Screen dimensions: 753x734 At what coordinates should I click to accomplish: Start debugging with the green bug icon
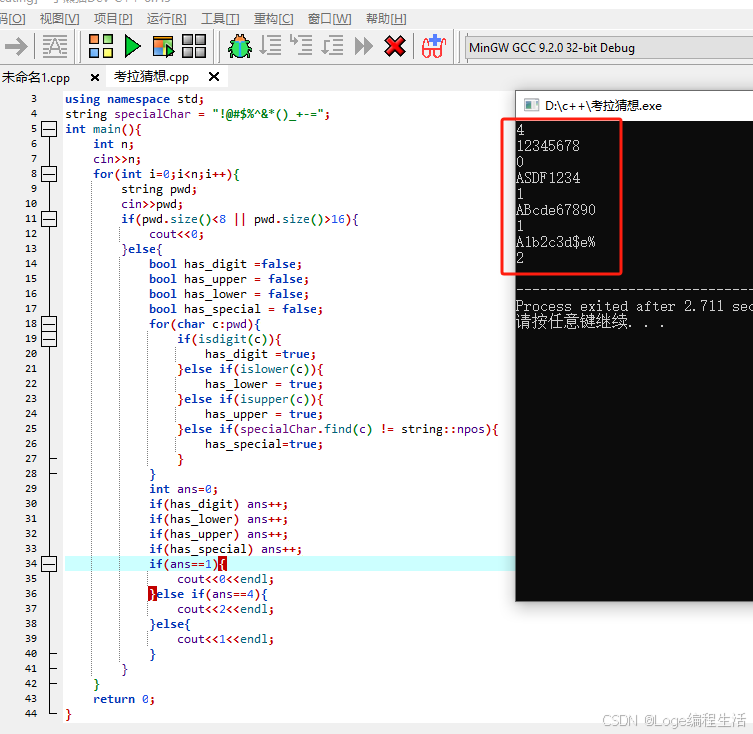click(x=240, y=46)
